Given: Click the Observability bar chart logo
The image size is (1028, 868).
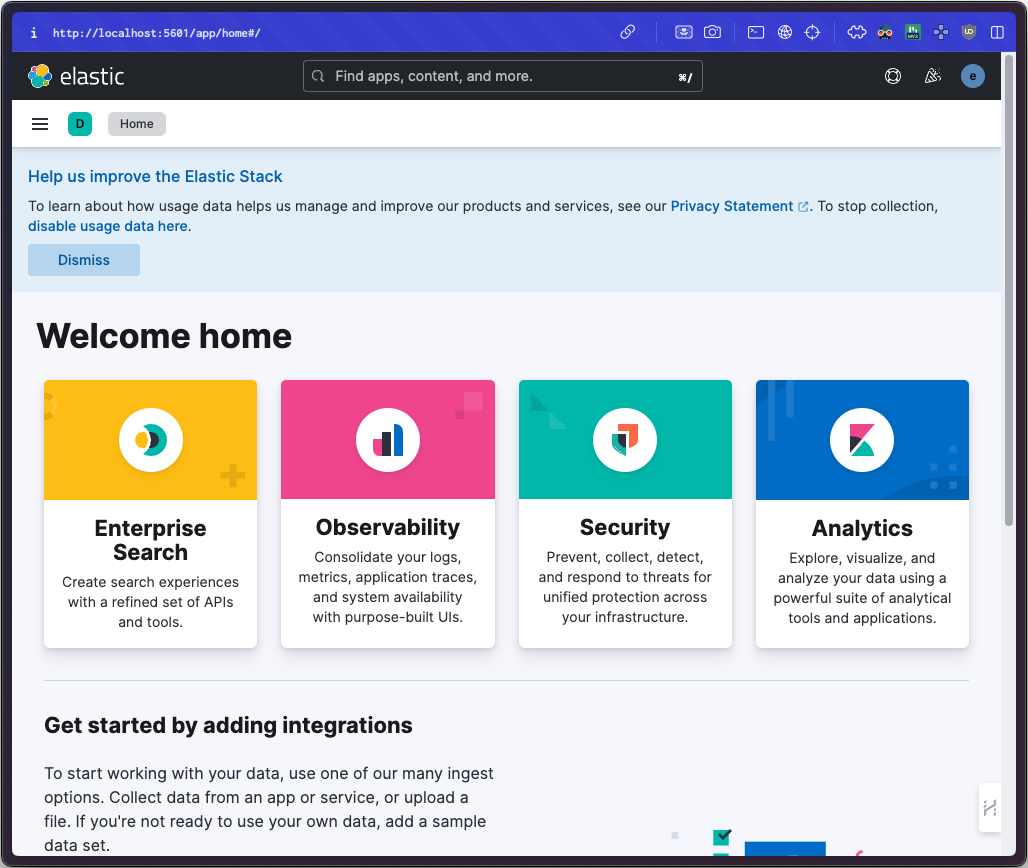Looking at the screenshot, I should click(388, 440).
